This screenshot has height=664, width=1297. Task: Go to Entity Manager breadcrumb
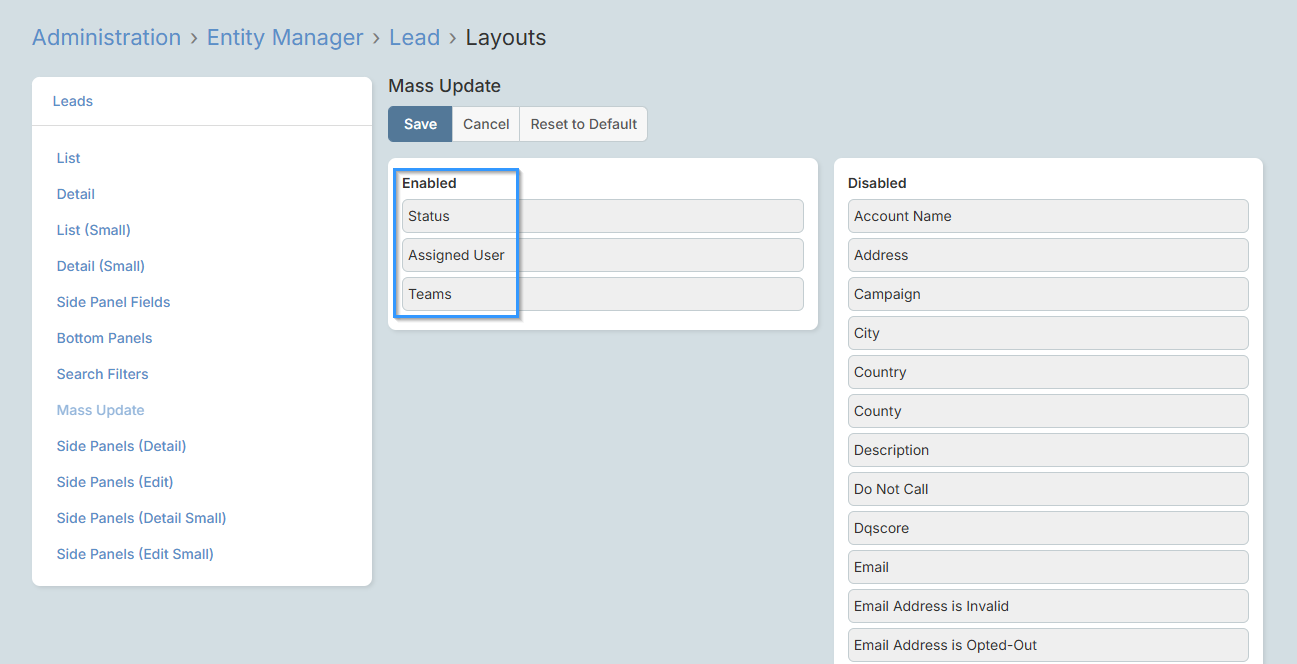(285, 38)
